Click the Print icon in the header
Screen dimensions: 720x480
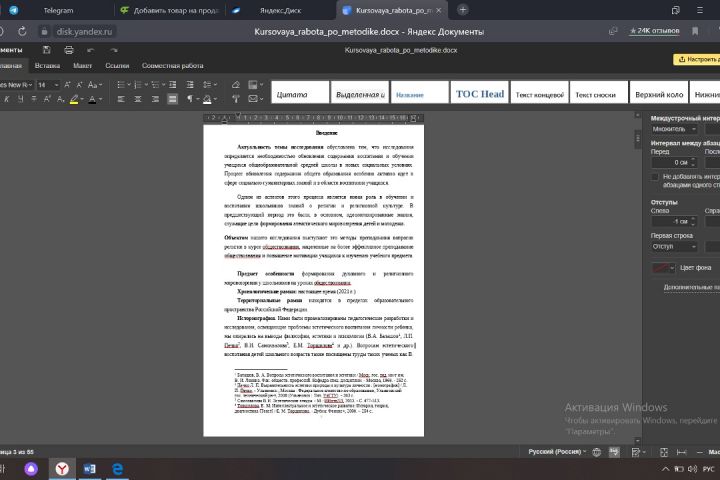pyautogui.click(x=69, y=50)
